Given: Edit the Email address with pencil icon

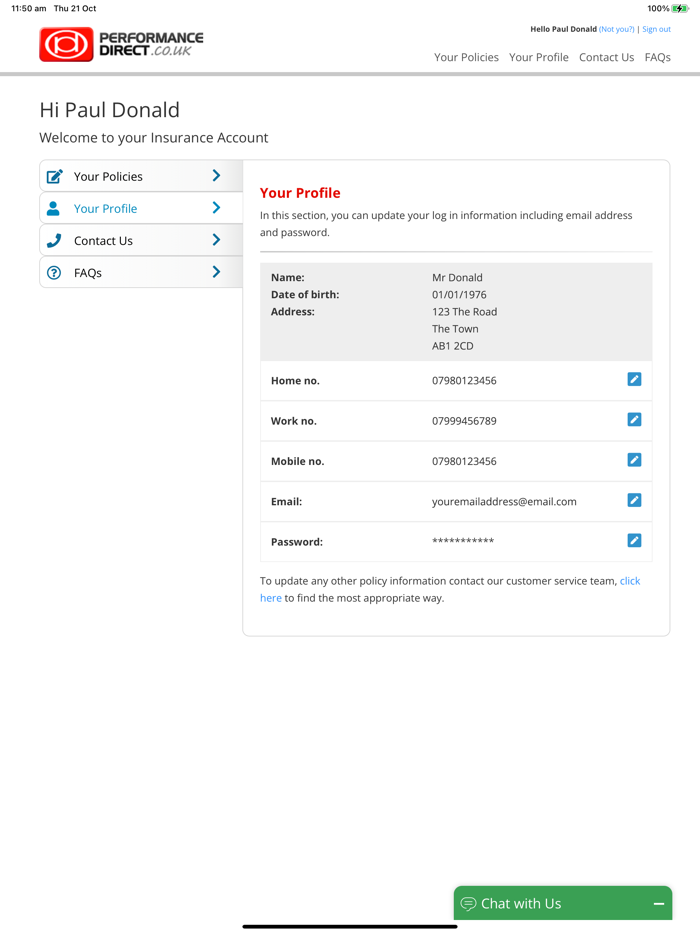Looking at the screenshot, I should tap(634, 500).
